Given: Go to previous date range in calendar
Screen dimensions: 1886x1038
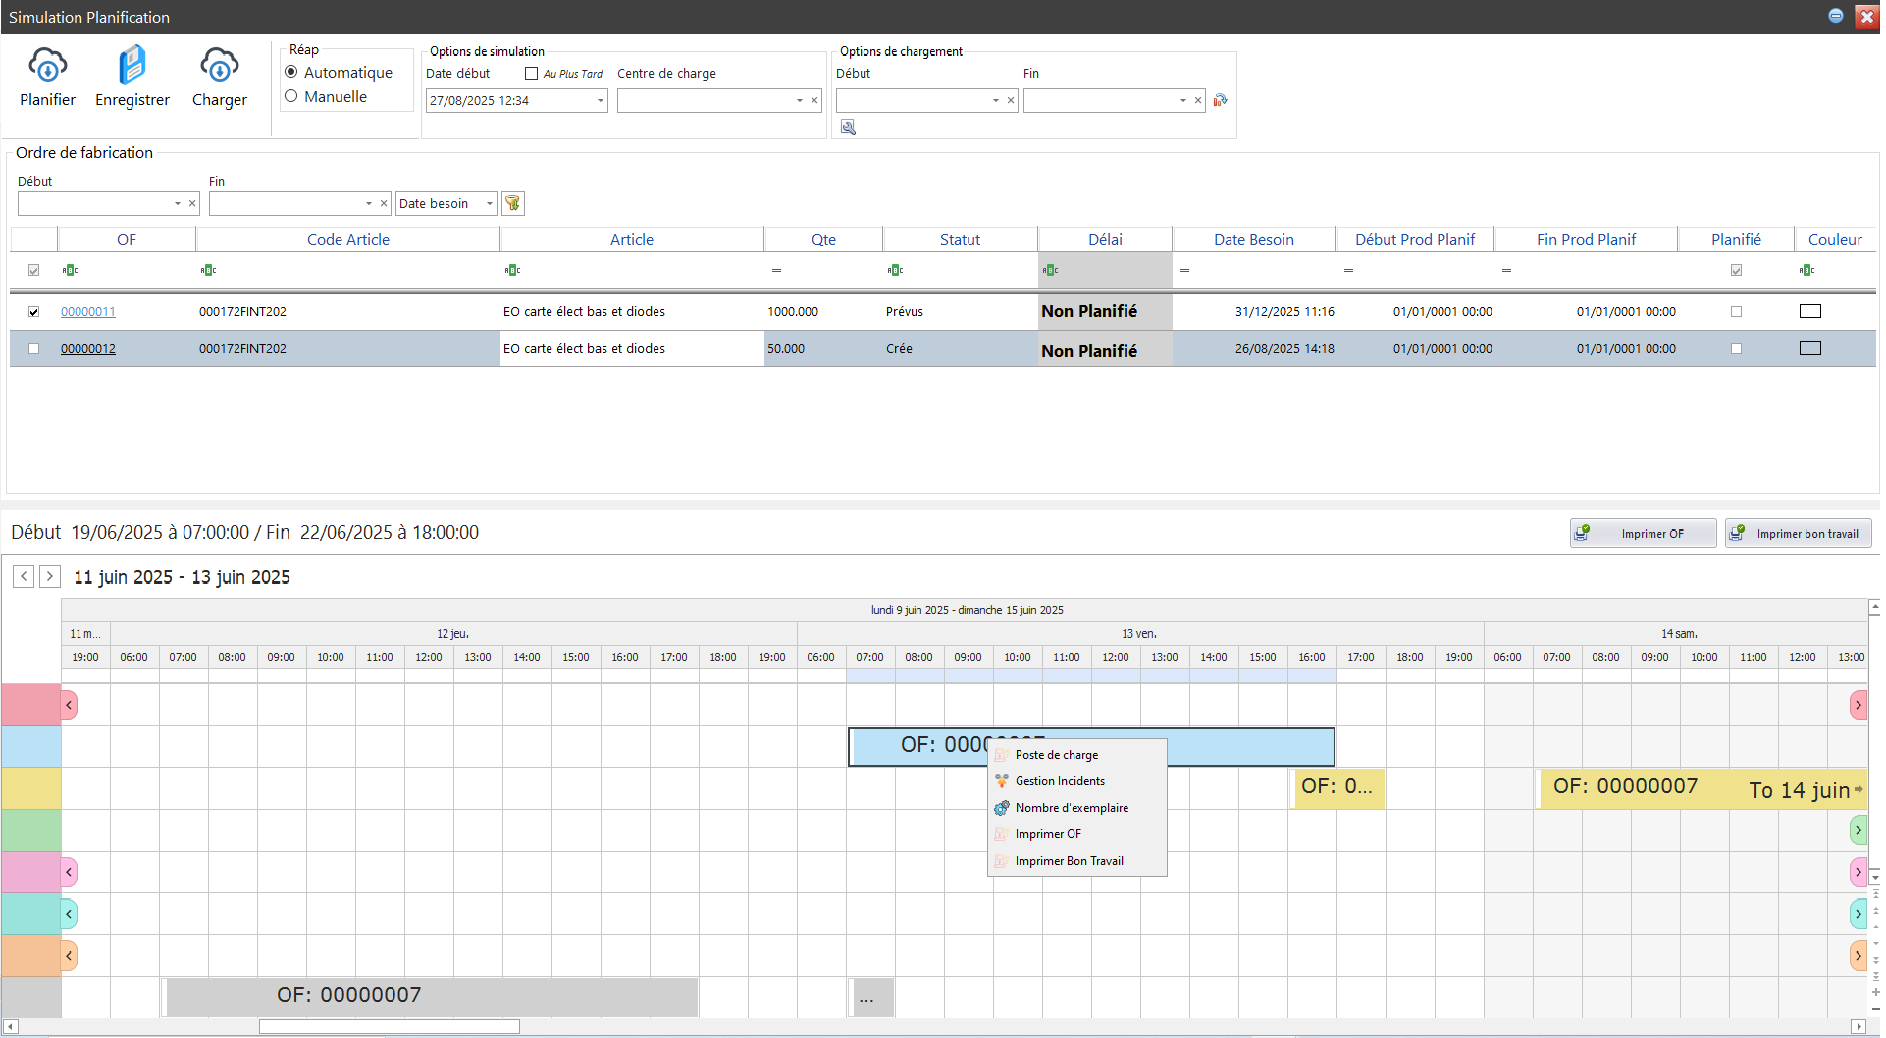Looking at the screenshot, I should pyautogui.click(x=24, y=577).
